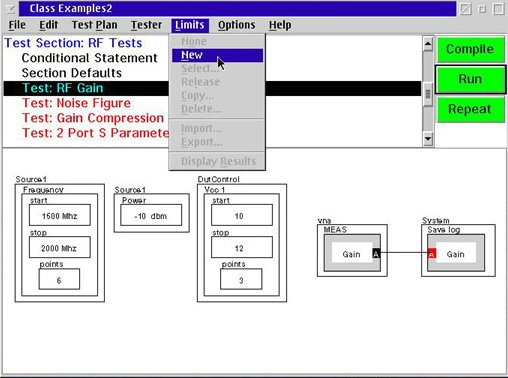Click the test list scrollbar thumb
Viewport: 508px width, 378px height.
click(x=428, y=94)
